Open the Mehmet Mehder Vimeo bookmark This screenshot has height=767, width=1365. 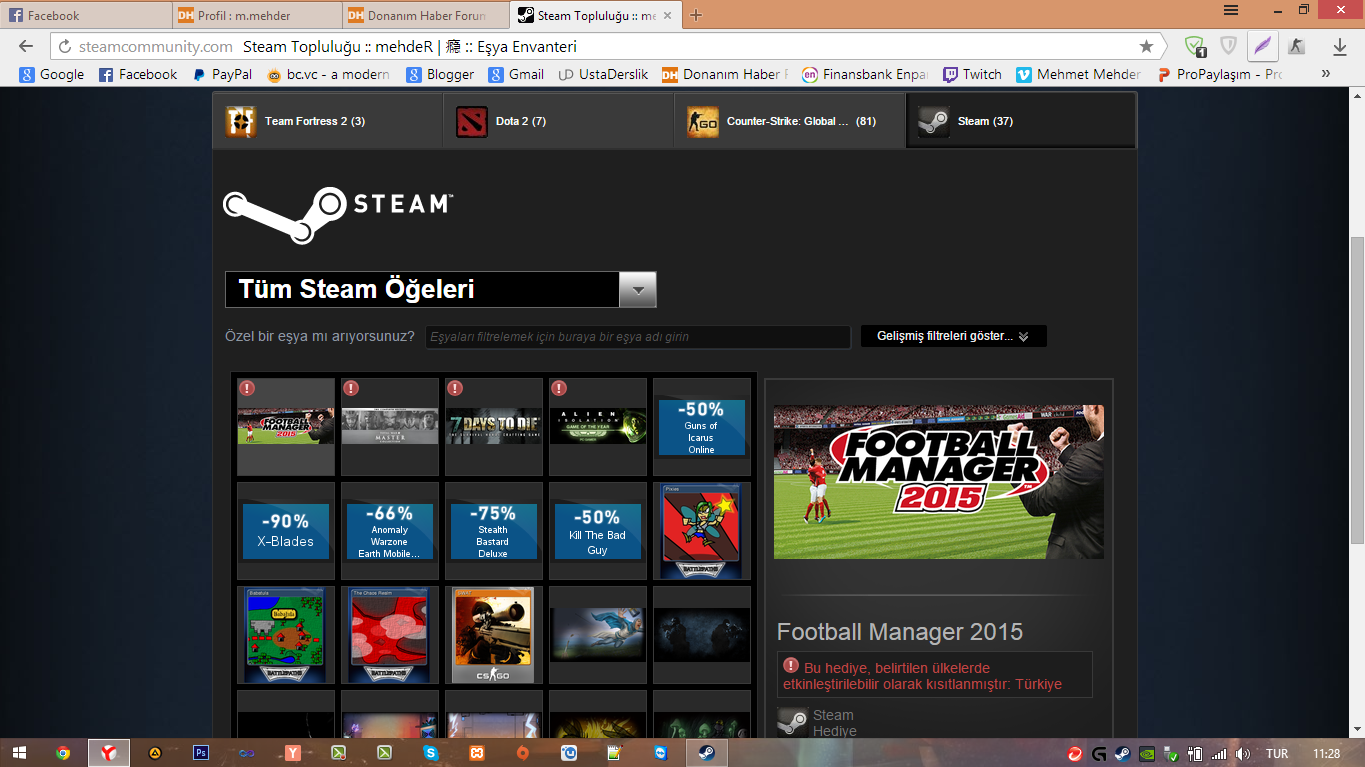(x=1079, y=74)
